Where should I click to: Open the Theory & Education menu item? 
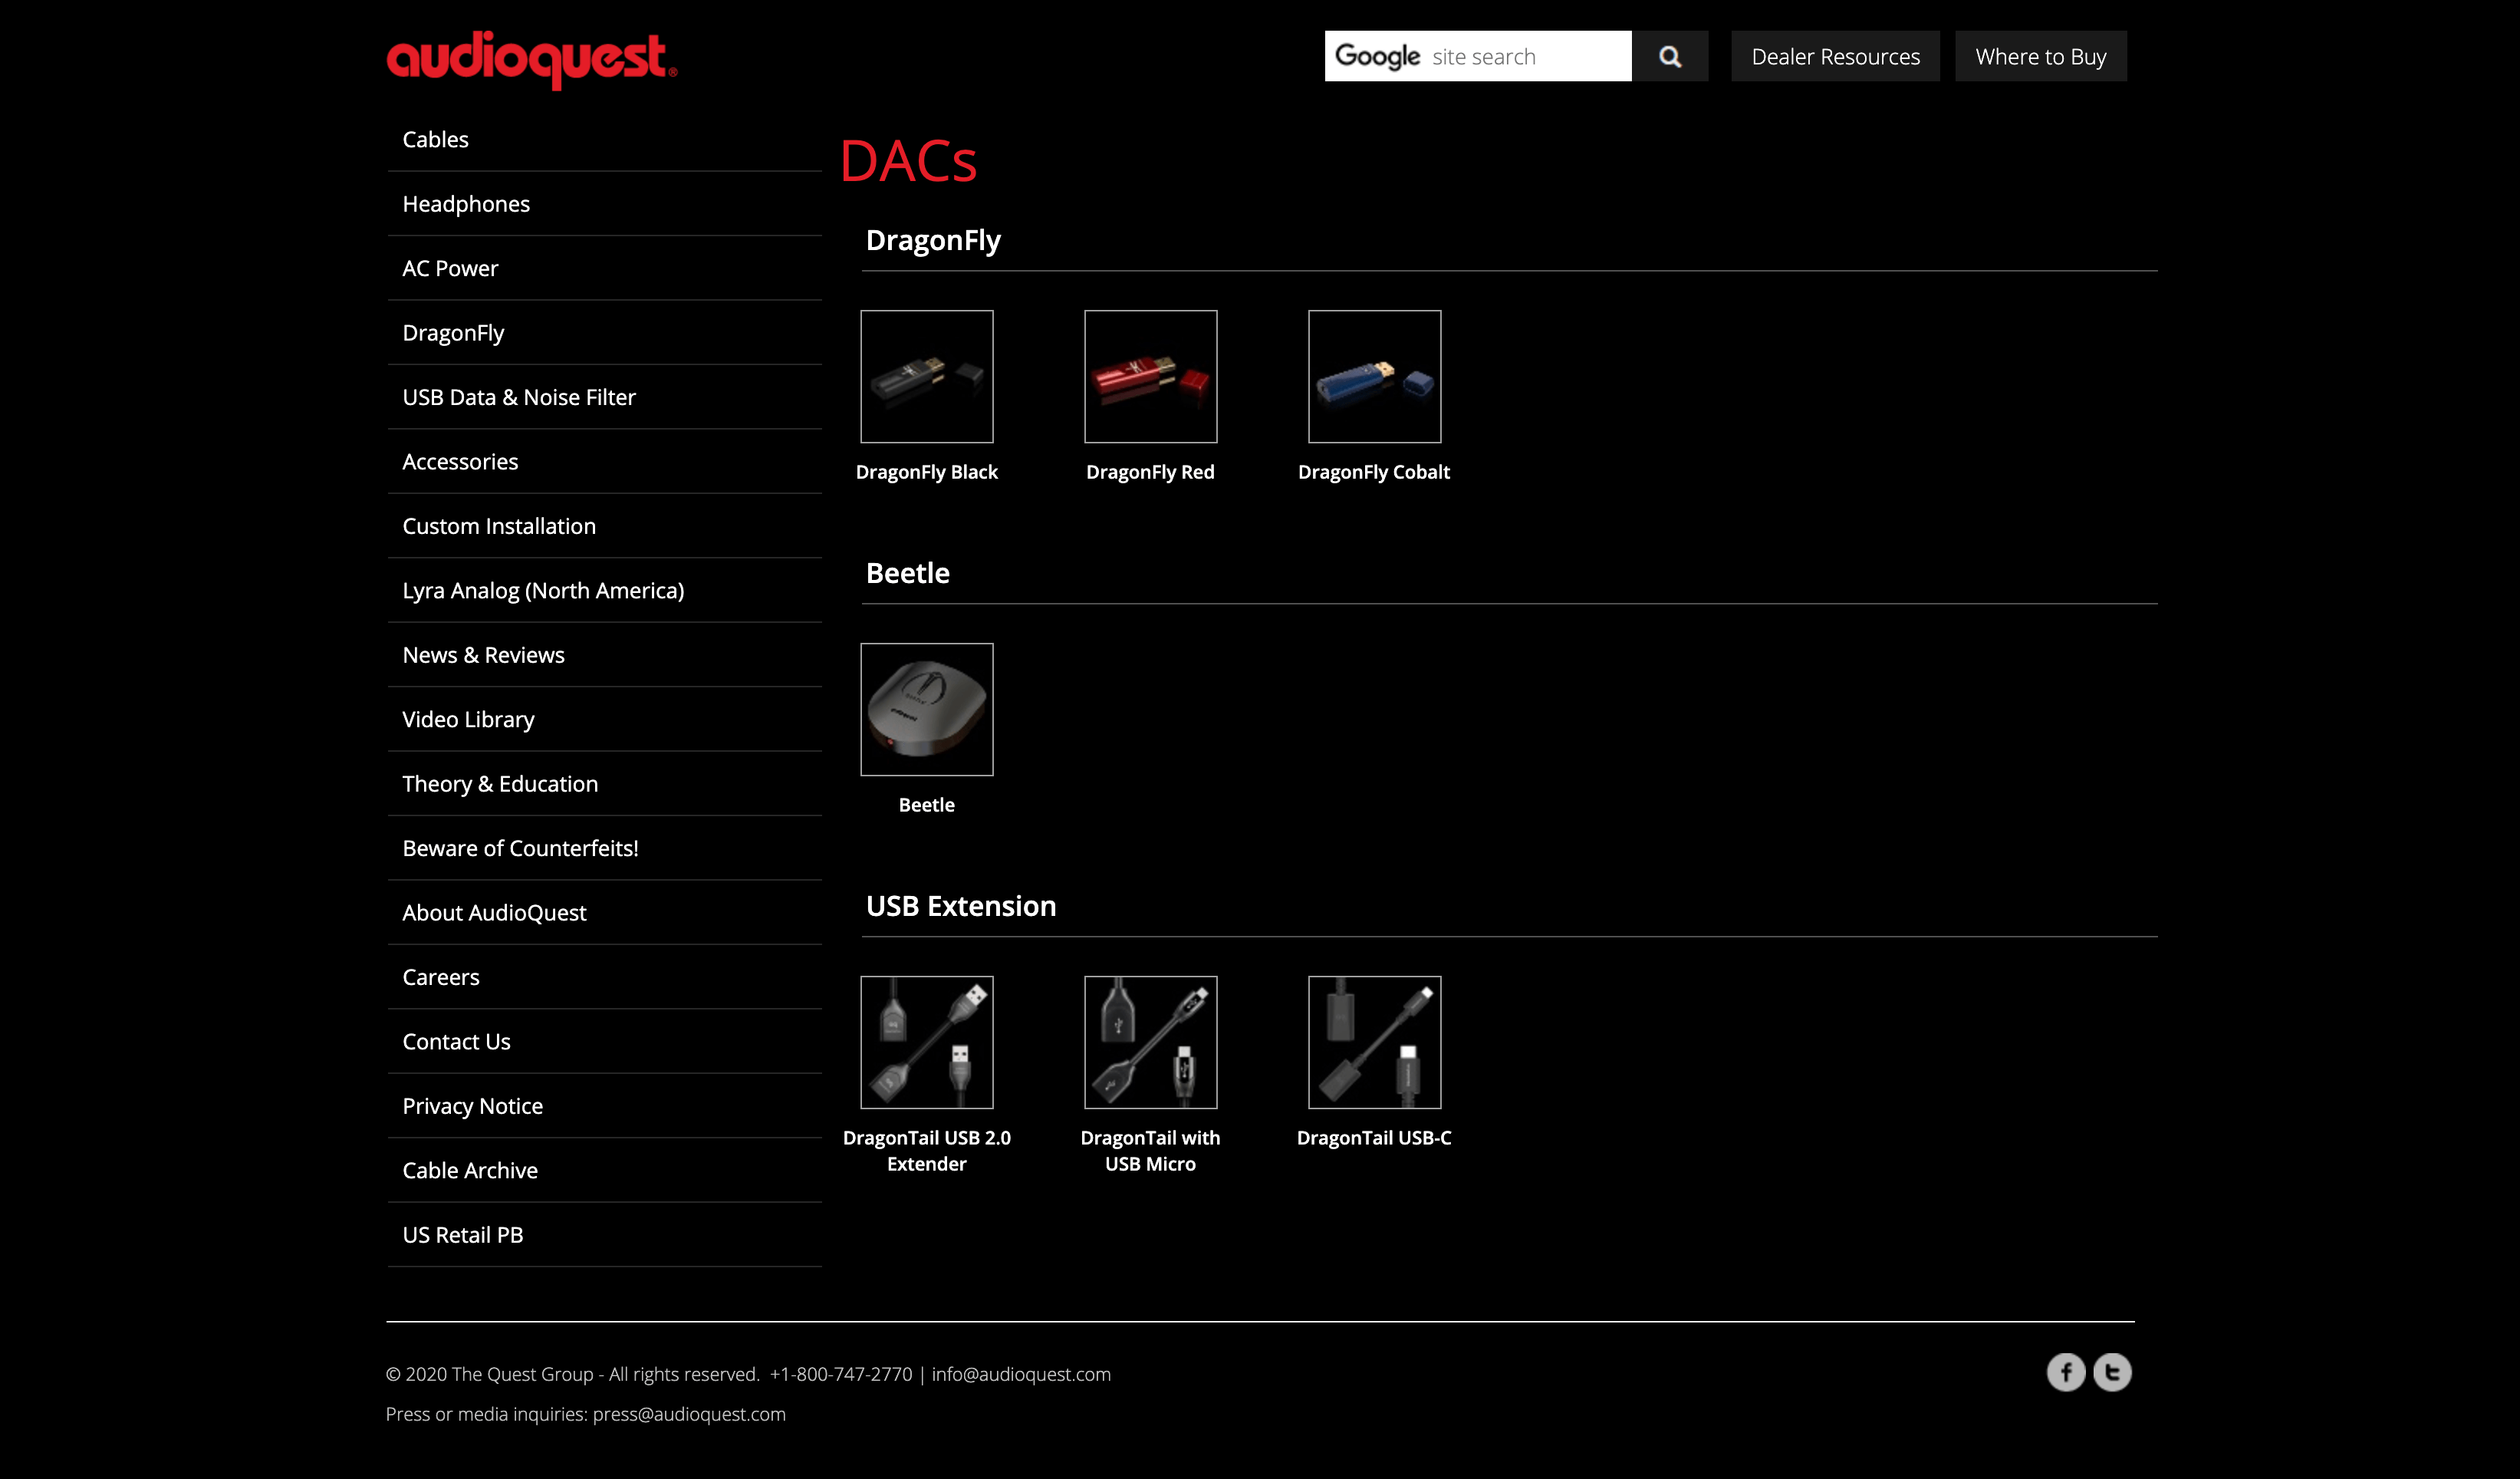[500, 784]
